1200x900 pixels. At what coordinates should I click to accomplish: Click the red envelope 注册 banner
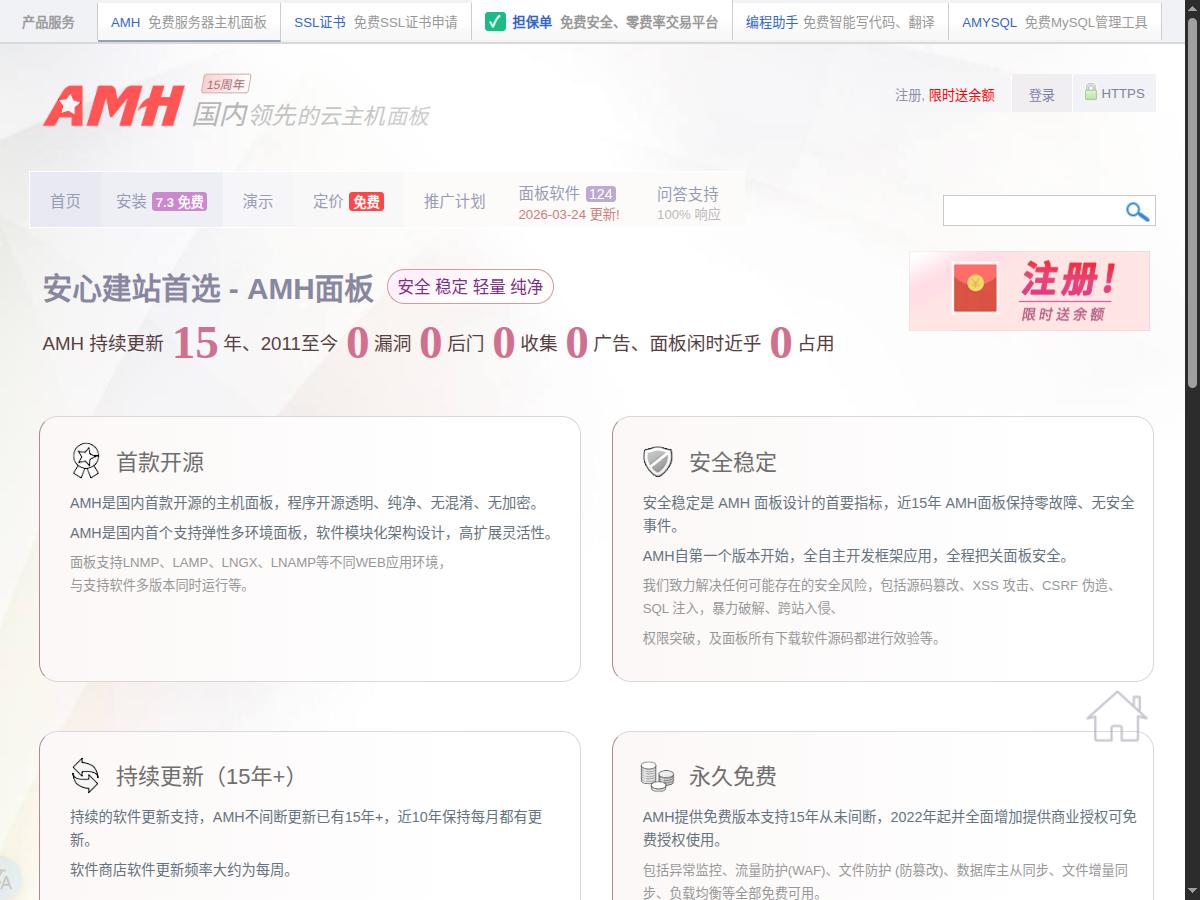pos(1029,291)
